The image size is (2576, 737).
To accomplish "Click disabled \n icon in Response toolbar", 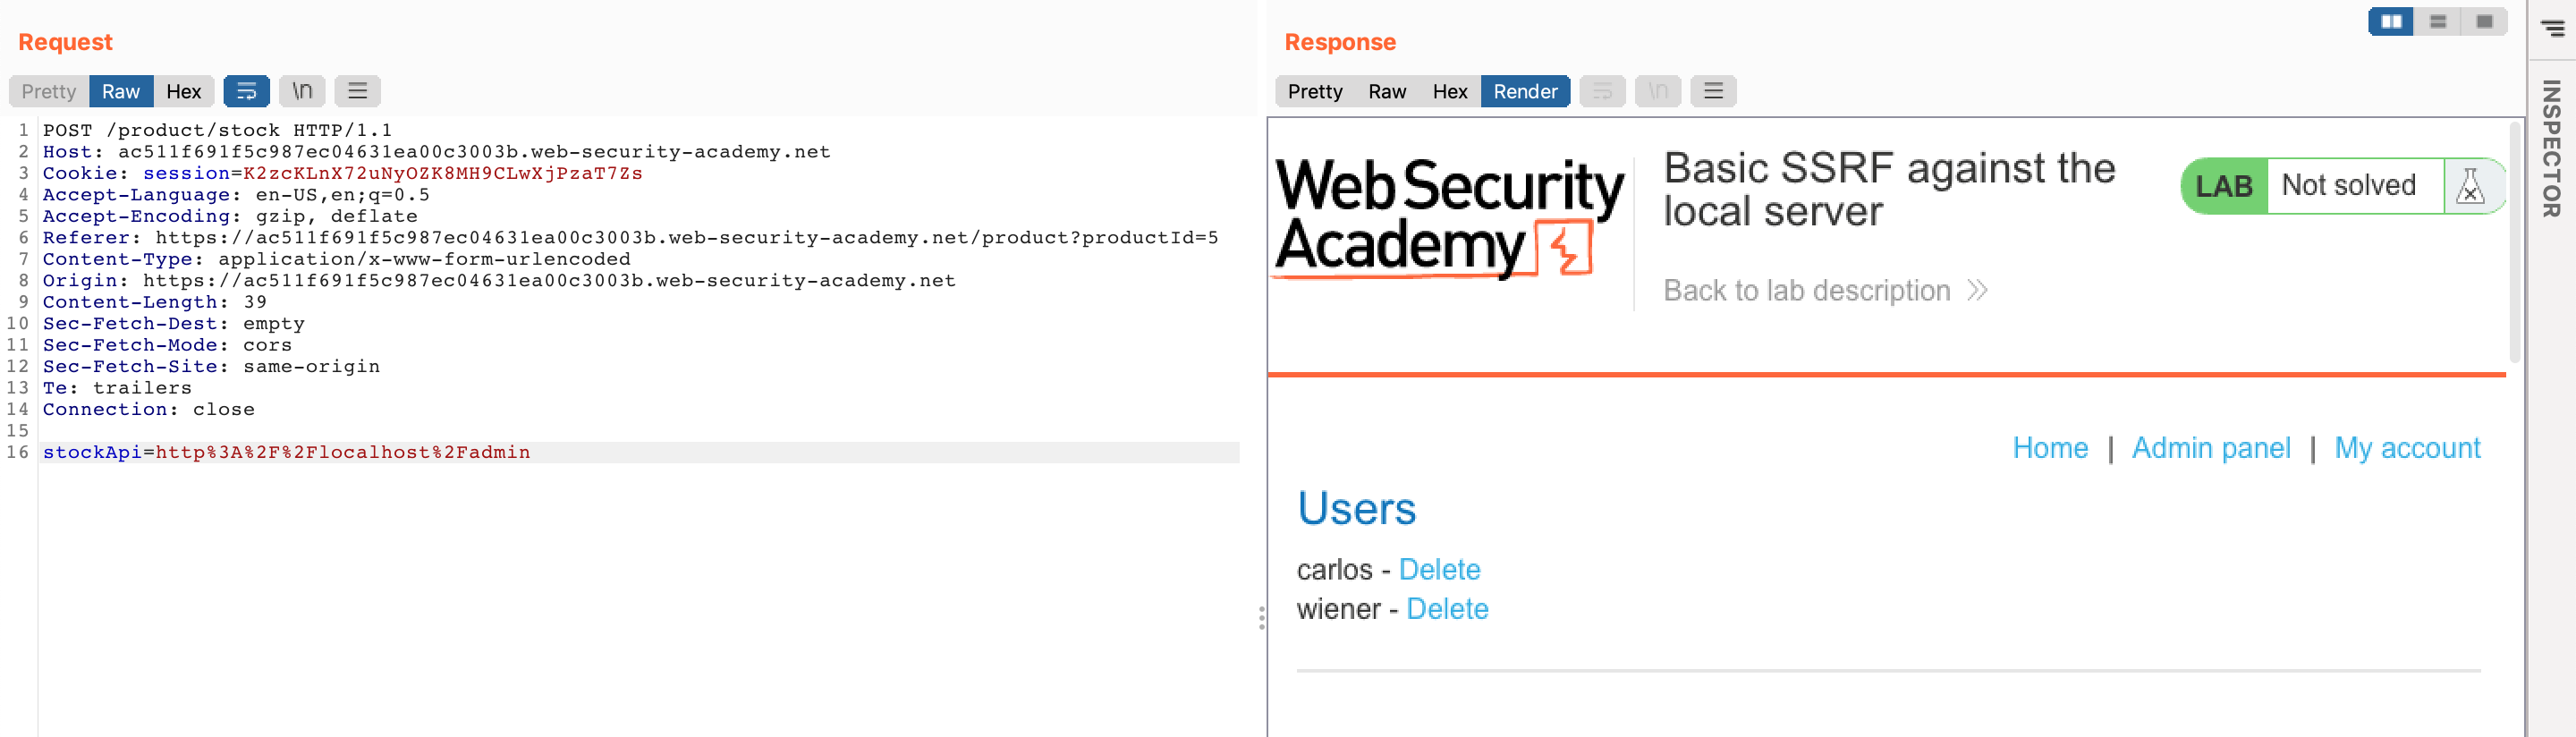I will pyautogui.click(x=1658, y=91).
